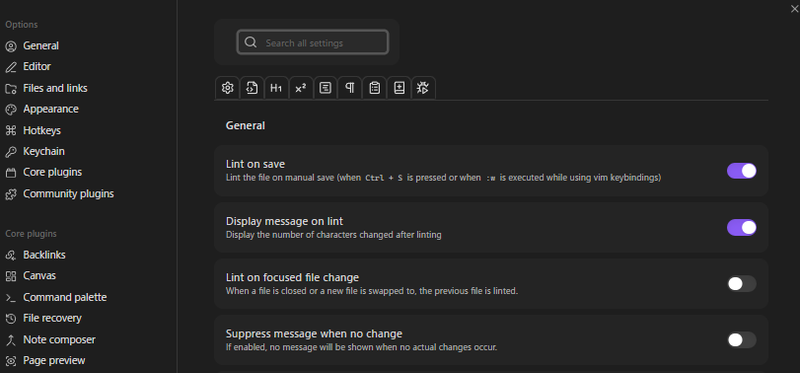Click the 'Options' sidebar section label

[x=21, y=24]
